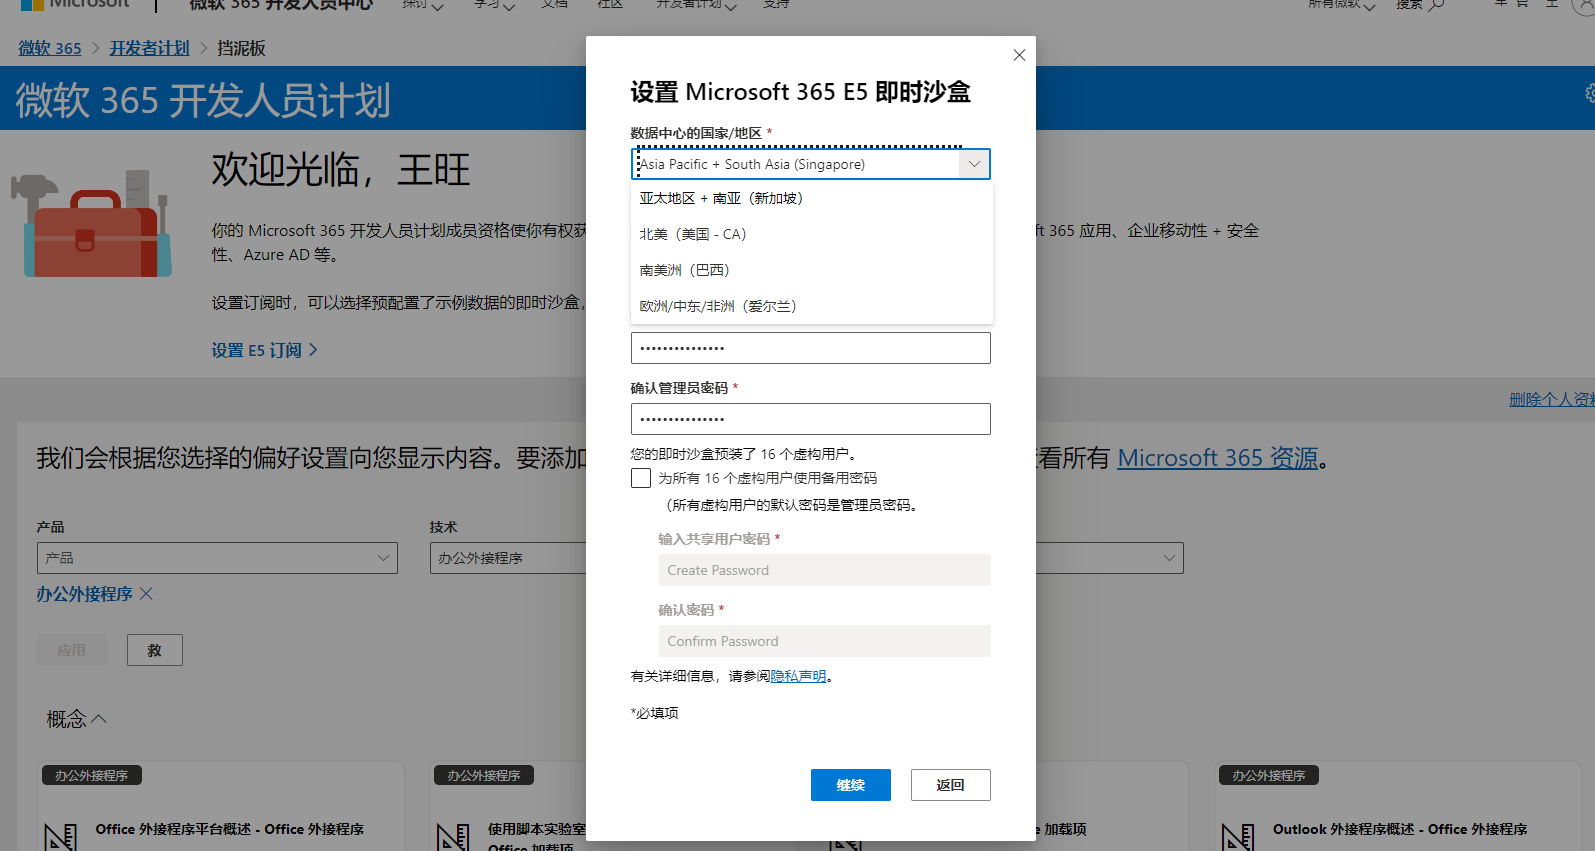The height and width of the screenshot is (851, 1595).
Task: Collapse the data center region dropdown arrow
Action: tap(974, 164)
